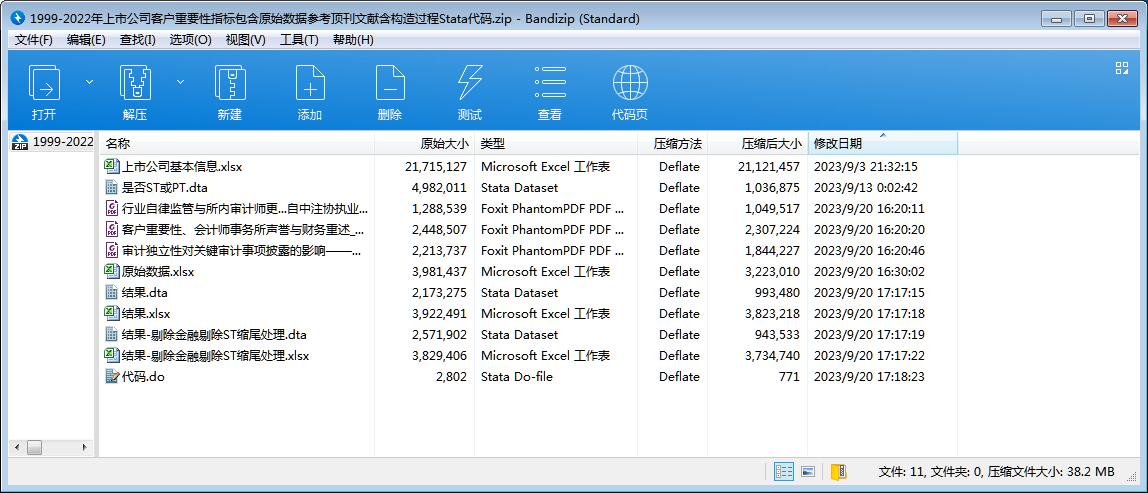Screen dimensions: 1148x493
Task: Click the Delete (删除) toolbar icon
Action: coord(390,83)
